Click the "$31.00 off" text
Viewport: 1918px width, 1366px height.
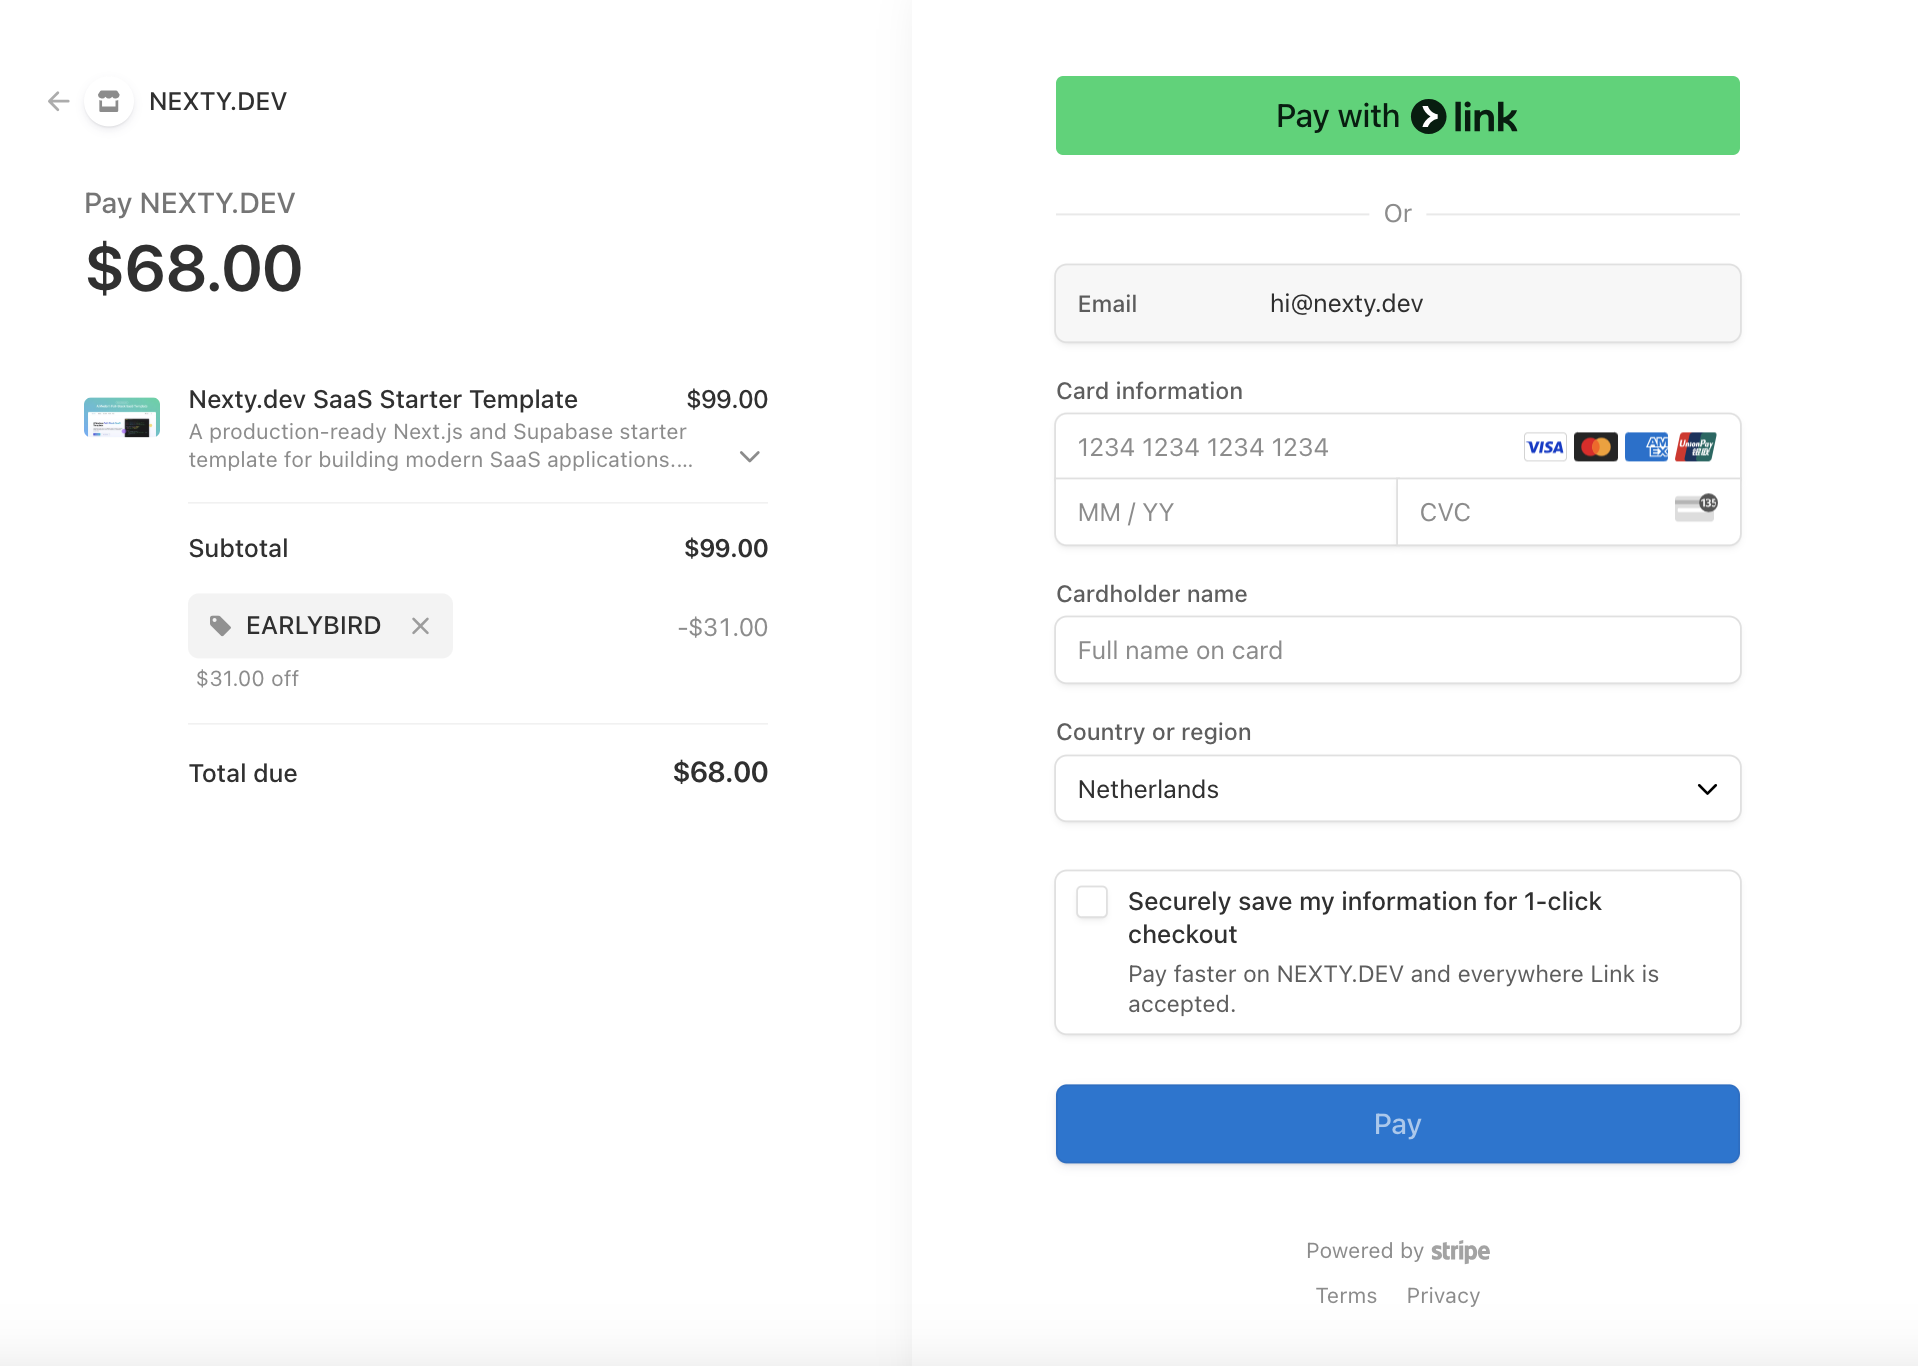247,678
